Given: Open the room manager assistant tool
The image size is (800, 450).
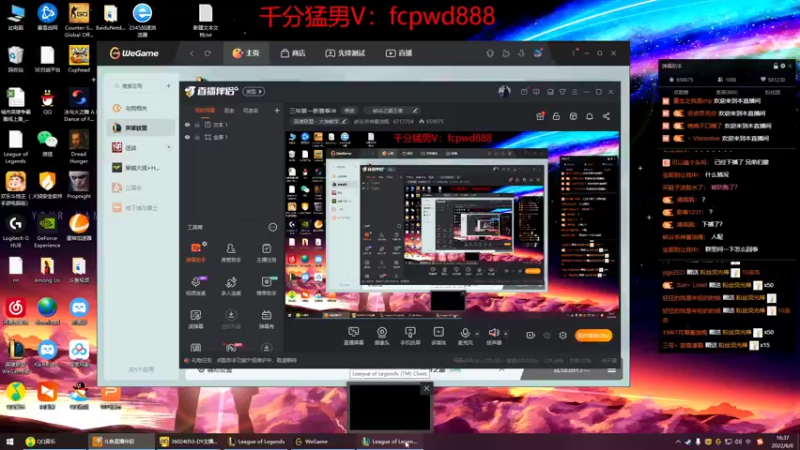Looking at the screenshot, I should click(x=231, y=253).
